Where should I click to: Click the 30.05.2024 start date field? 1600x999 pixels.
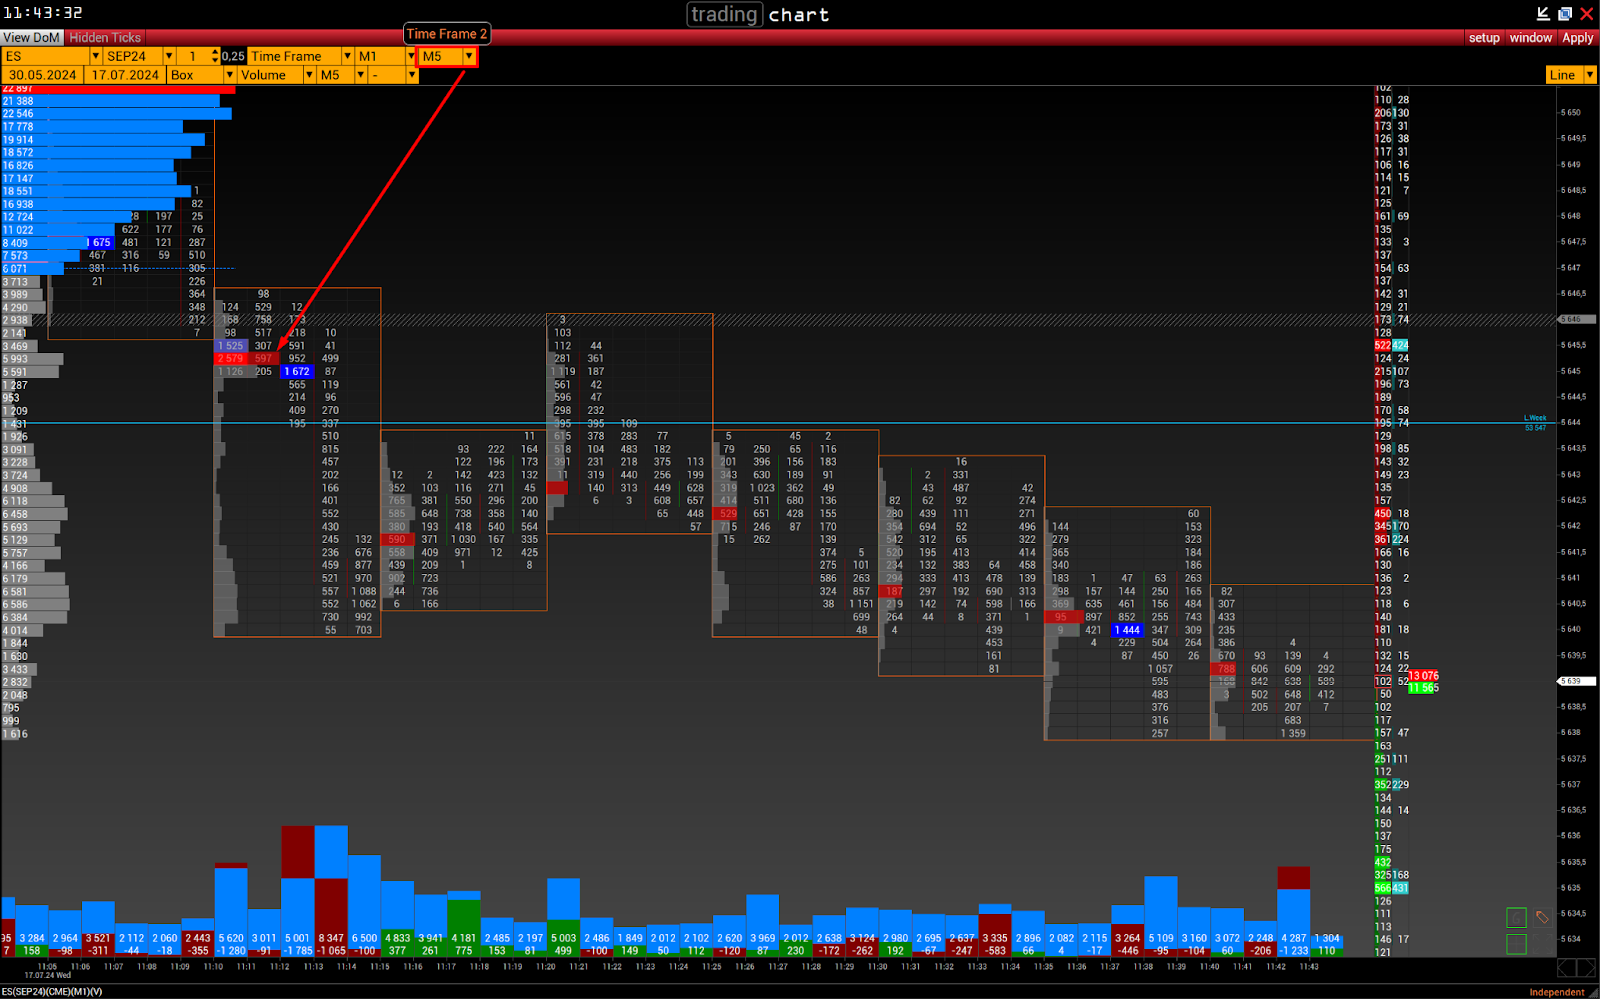pos(43,75)
